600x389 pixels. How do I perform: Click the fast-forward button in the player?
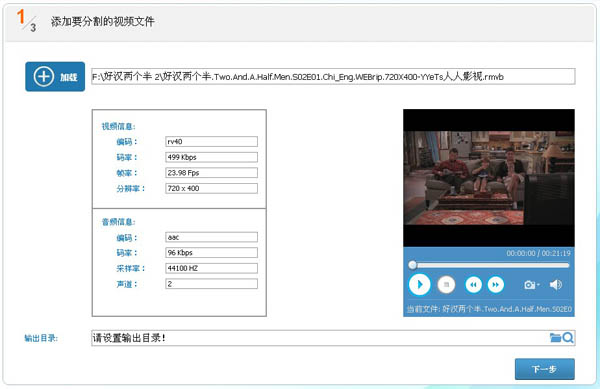pos(496,285)
